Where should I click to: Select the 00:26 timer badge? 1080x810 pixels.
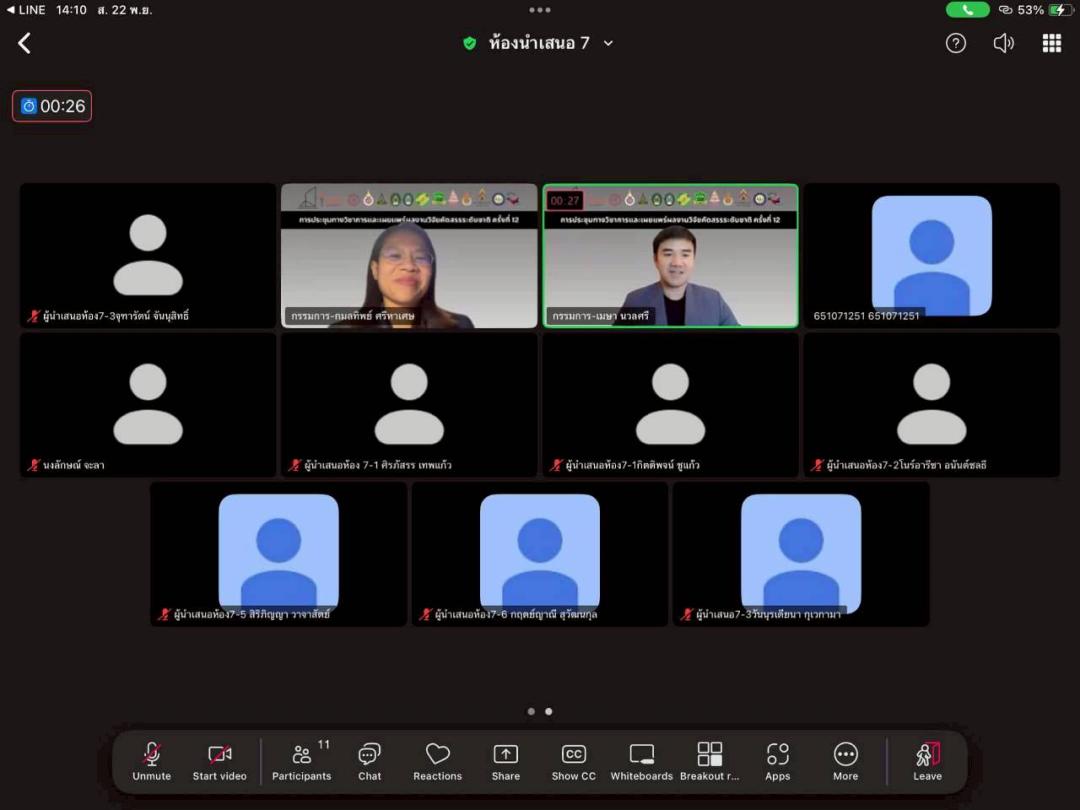click(52, 106)
